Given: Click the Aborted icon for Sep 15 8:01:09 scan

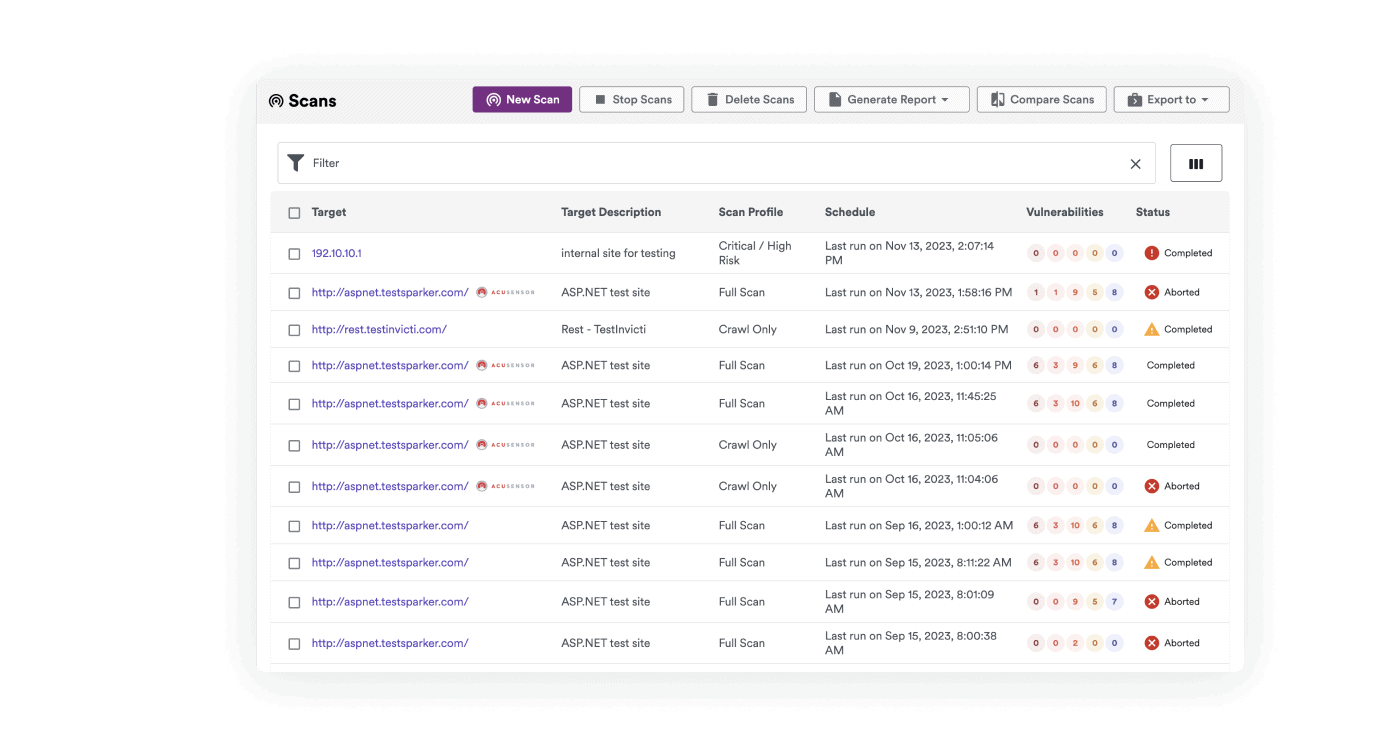Looking at the screenshot, I should click(1152, 602).
